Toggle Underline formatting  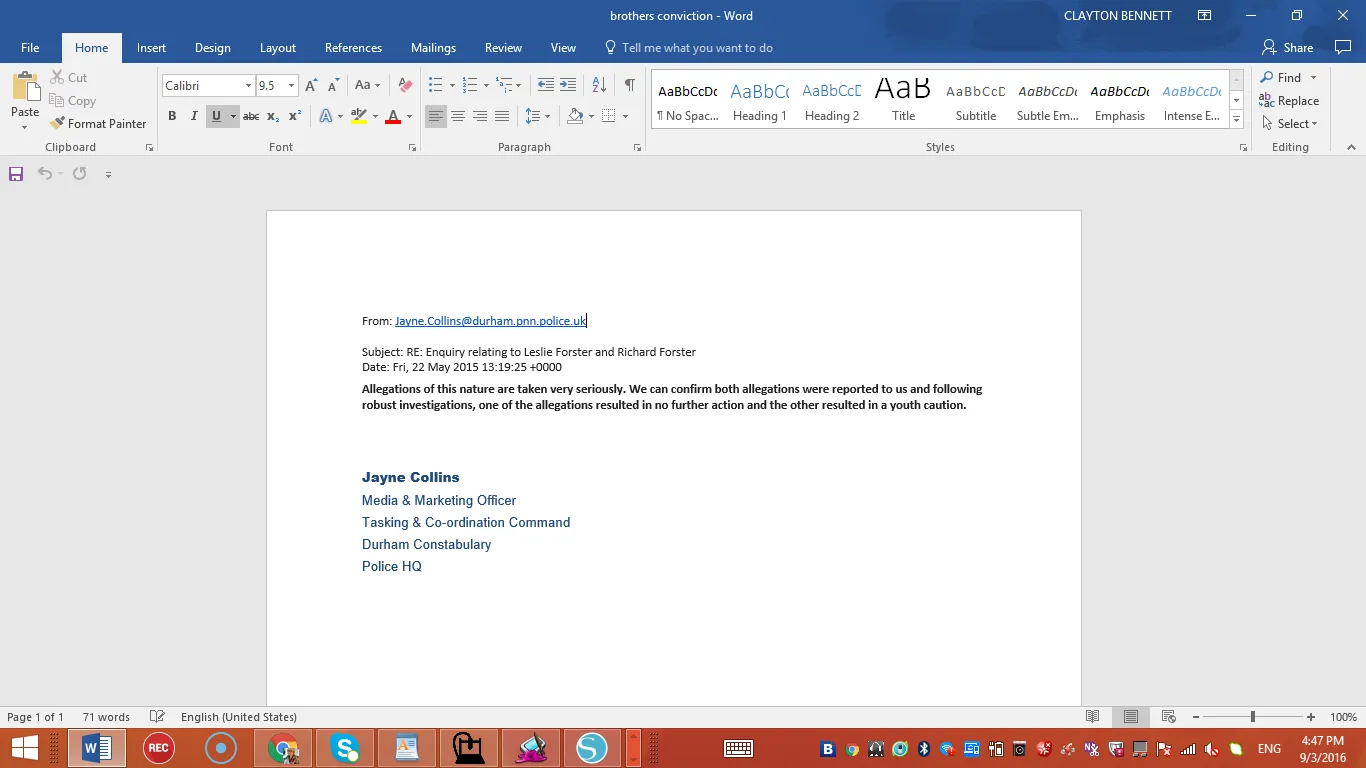pyautogui.click(x=216, y=116)
